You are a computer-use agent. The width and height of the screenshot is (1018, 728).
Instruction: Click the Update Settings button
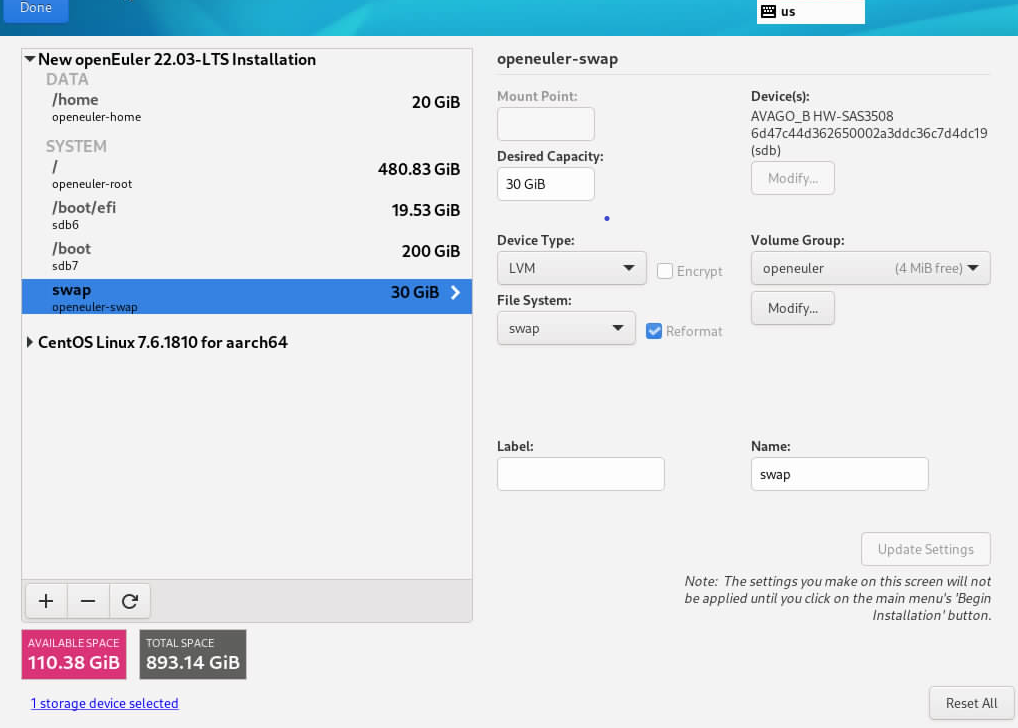point(926,549)
